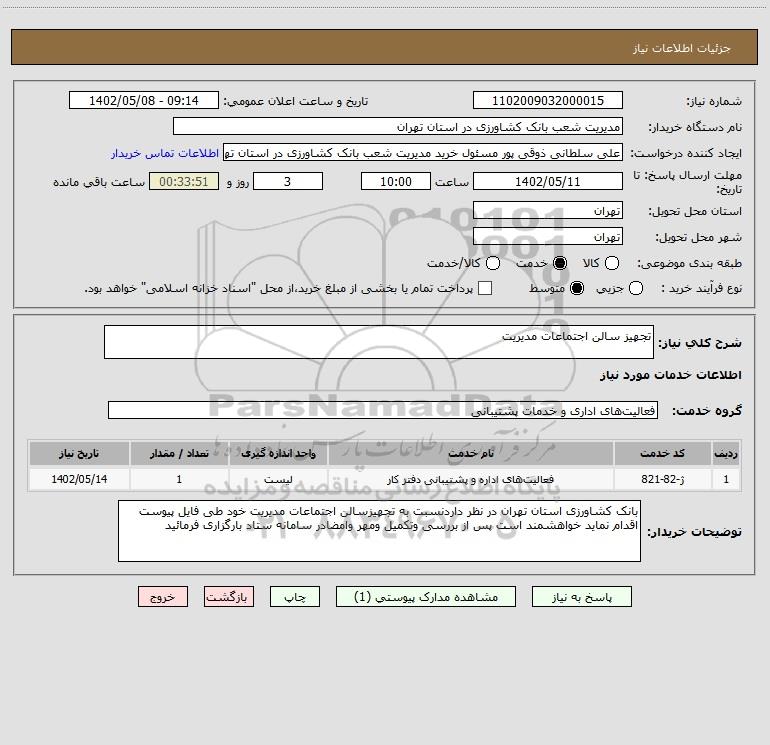
Task: Open مشاهده مدارک پیوستی (1)
Action: point(426,597)
